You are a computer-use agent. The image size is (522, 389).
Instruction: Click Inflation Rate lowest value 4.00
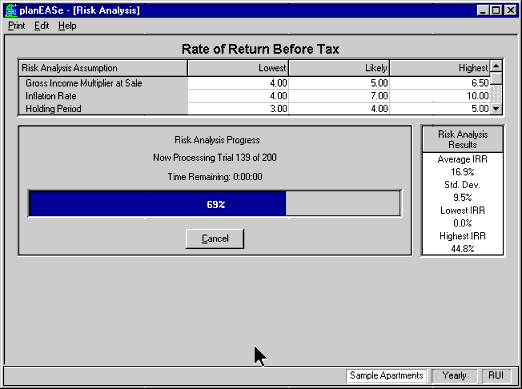point(238,96)
